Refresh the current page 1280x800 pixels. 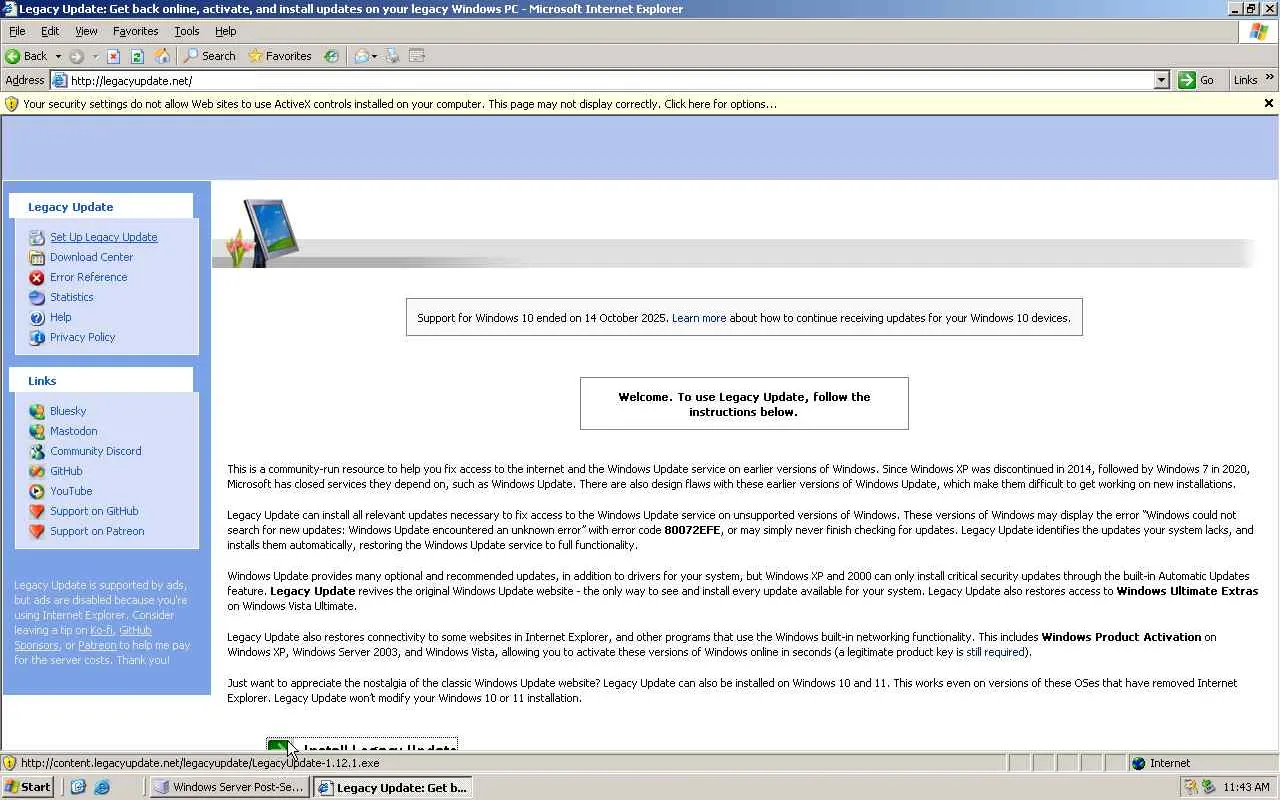(137, 56)
